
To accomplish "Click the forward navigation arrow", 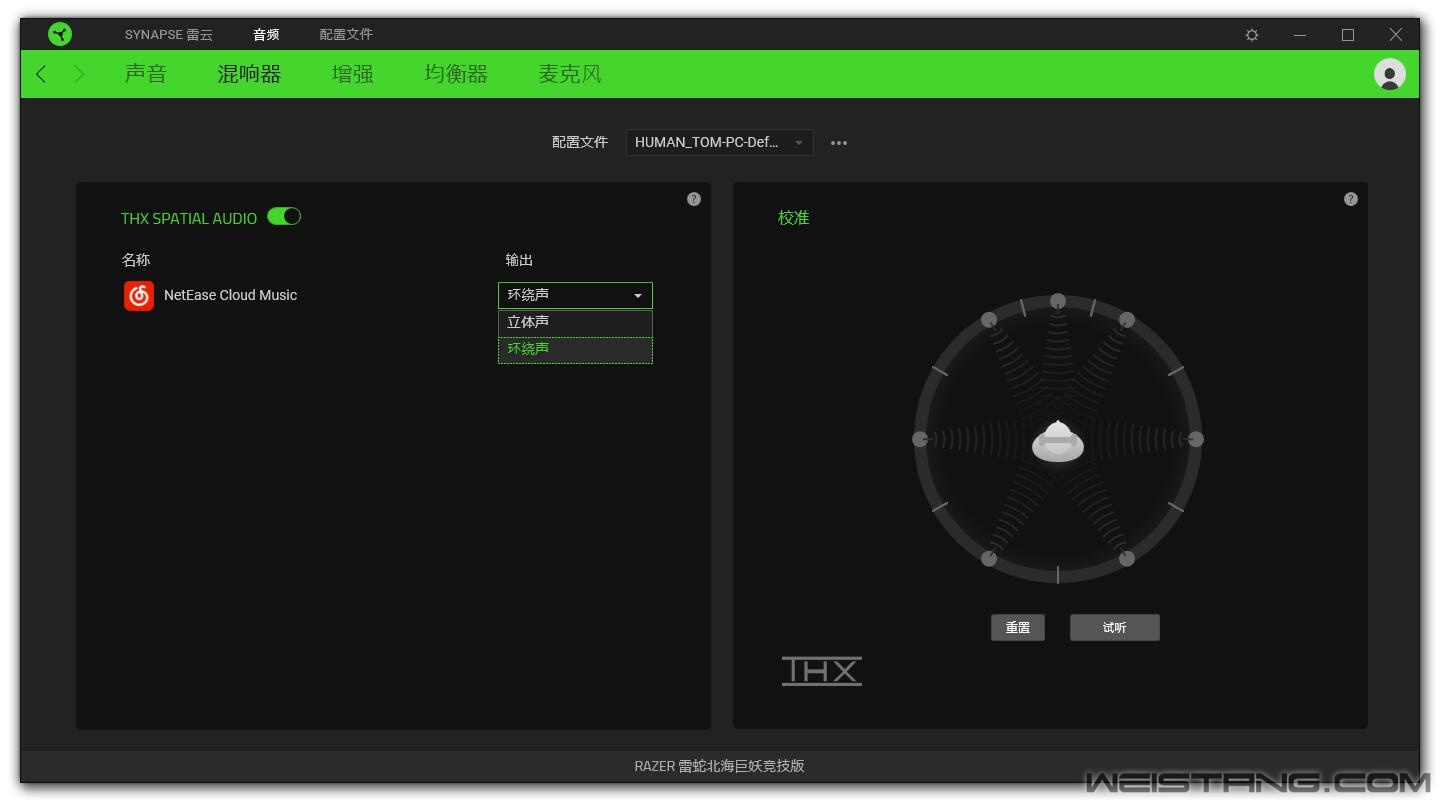I will coord(79,74).
